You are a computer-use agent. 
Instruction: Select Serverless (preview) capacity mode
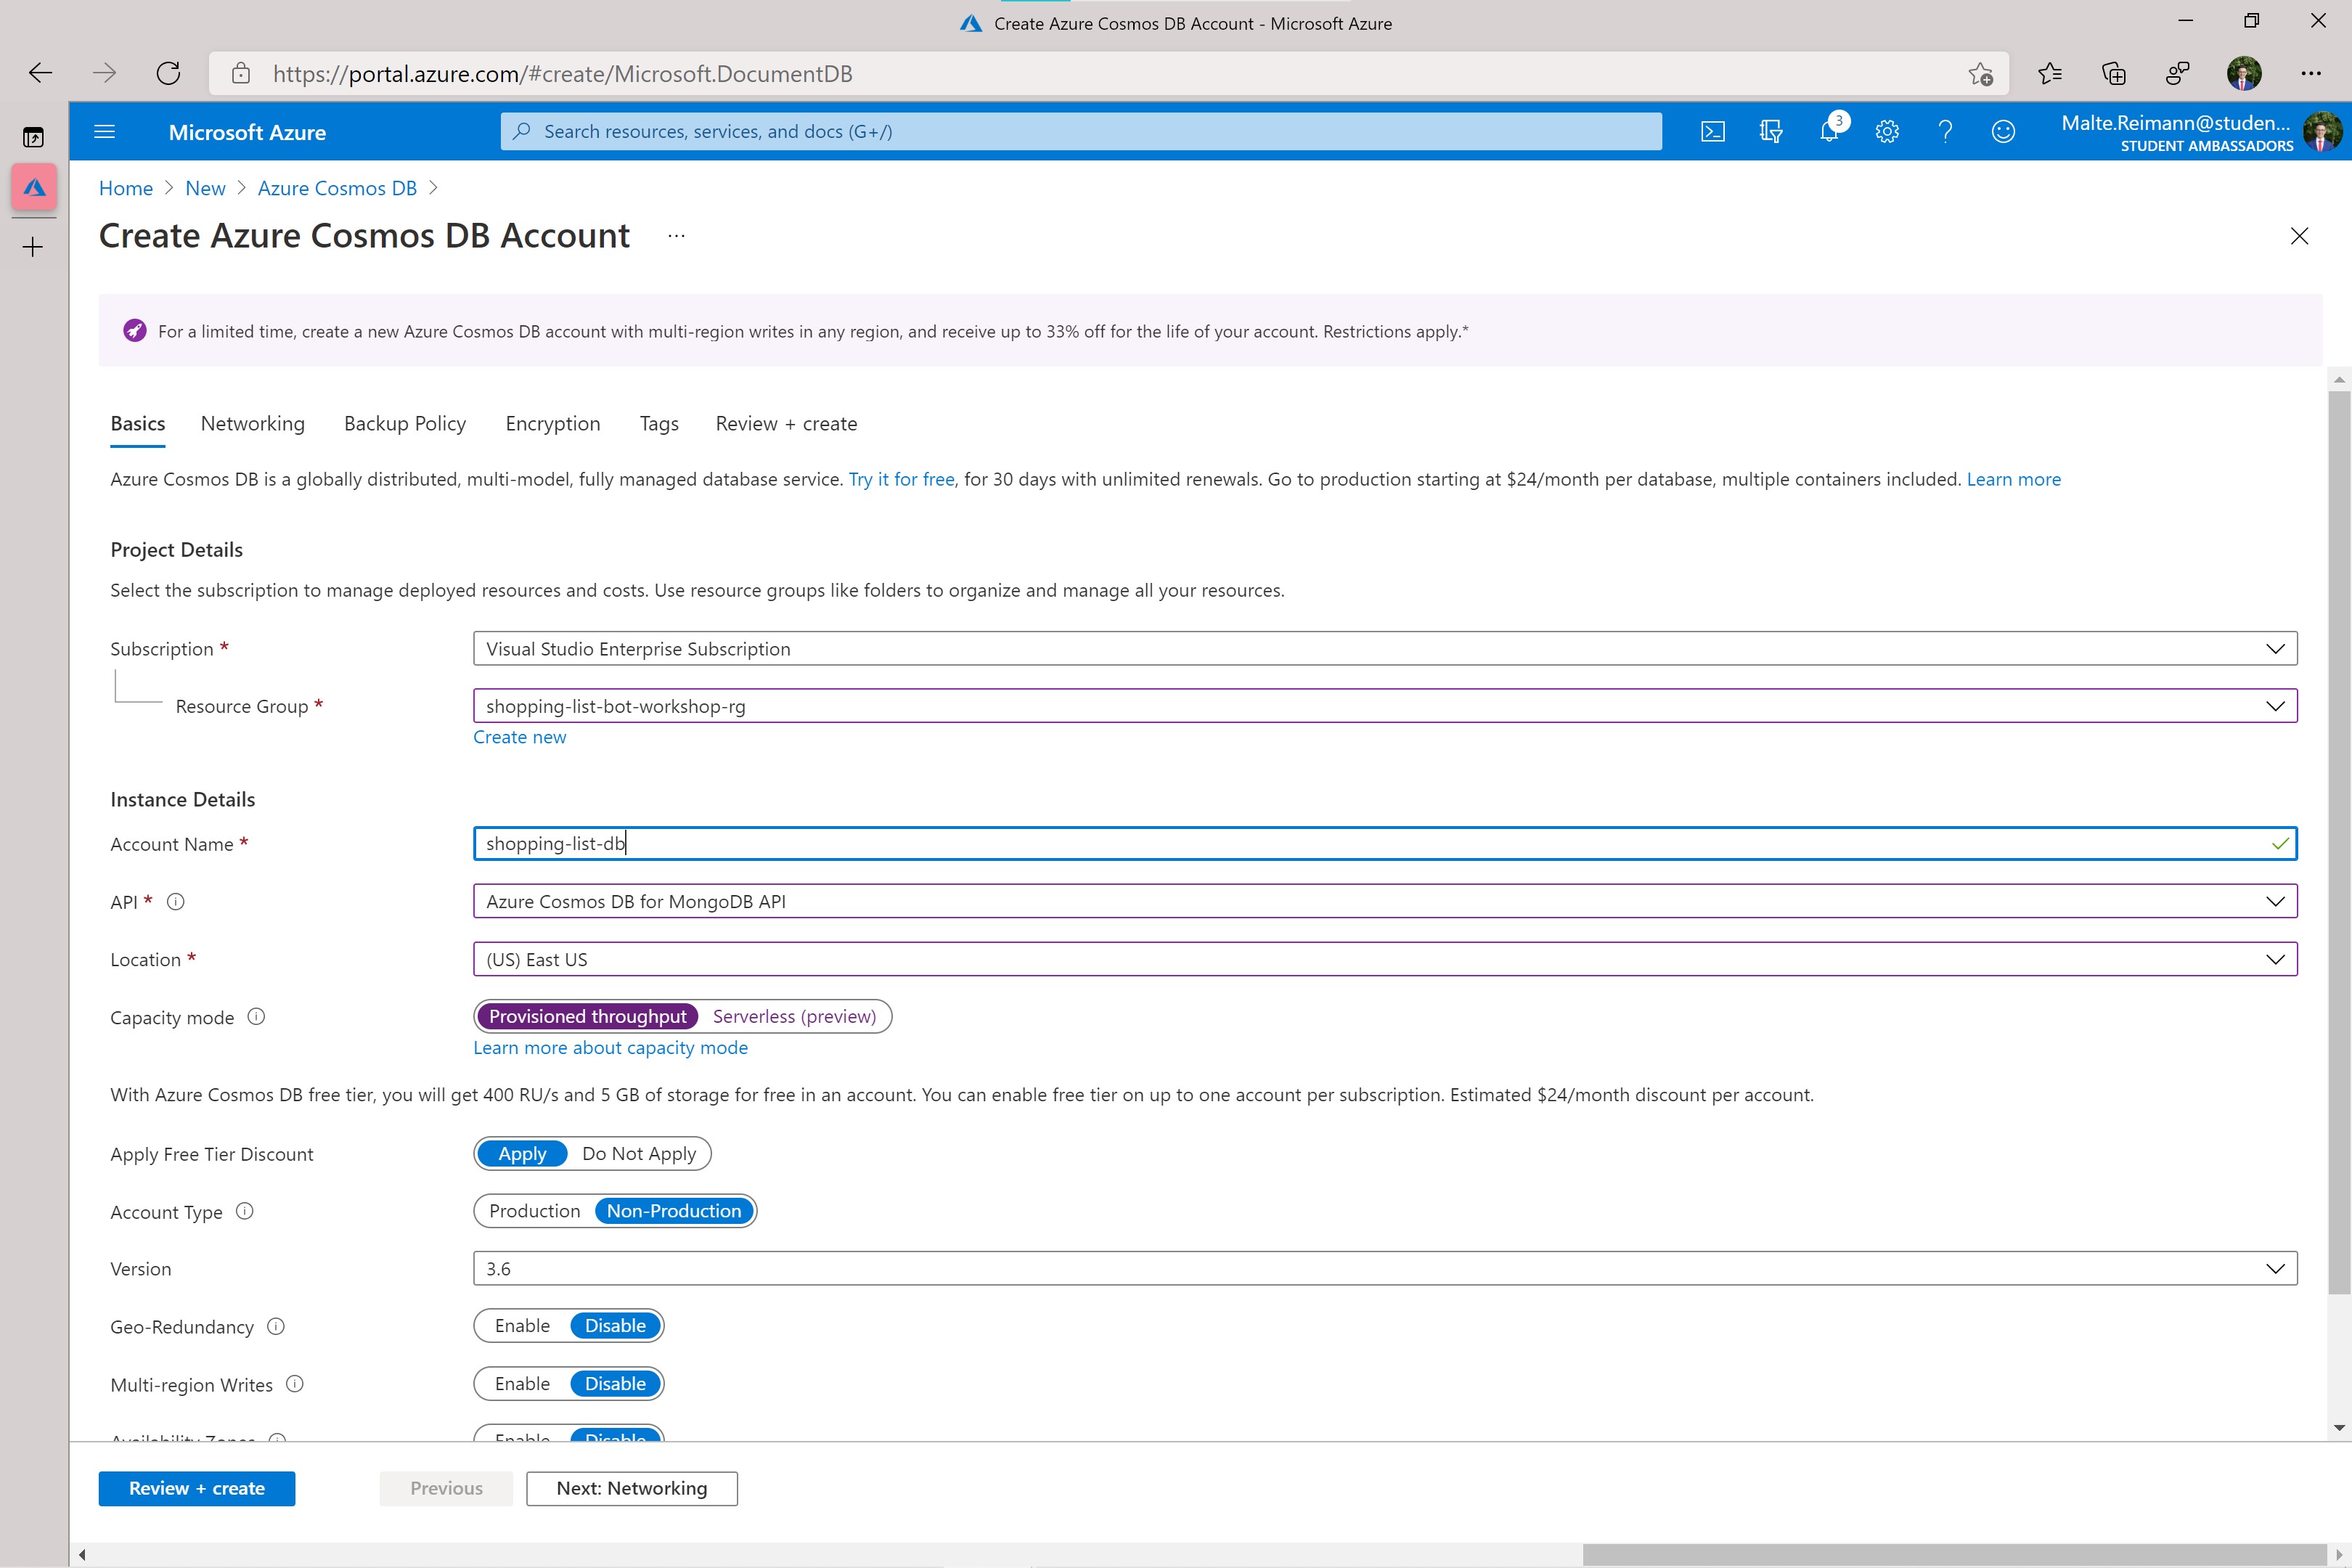[794, 1016]
